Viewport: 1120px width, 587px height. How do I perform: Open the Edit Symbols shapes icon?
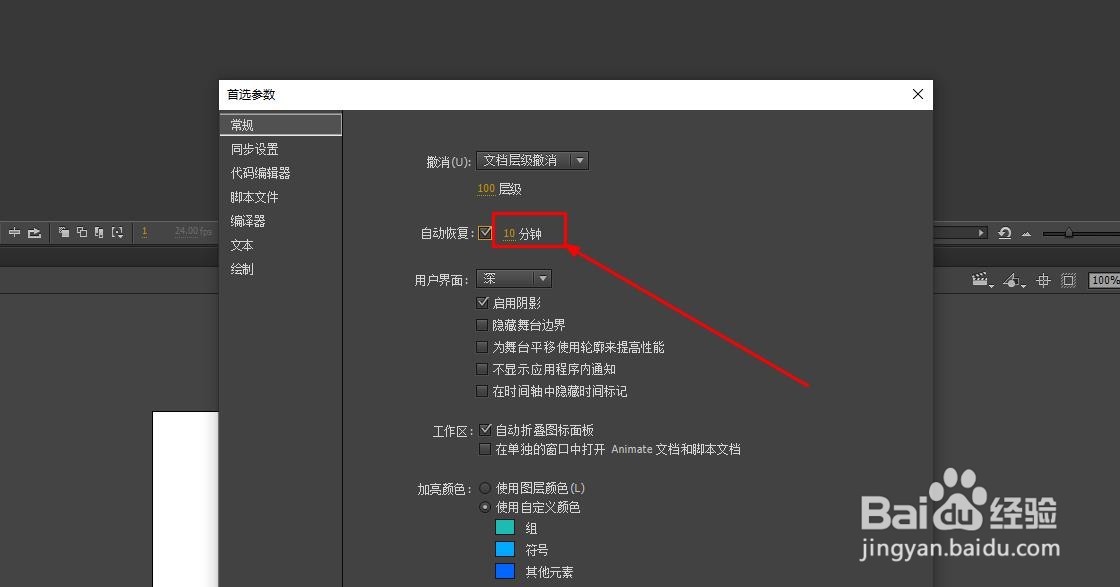(1014, 281)
